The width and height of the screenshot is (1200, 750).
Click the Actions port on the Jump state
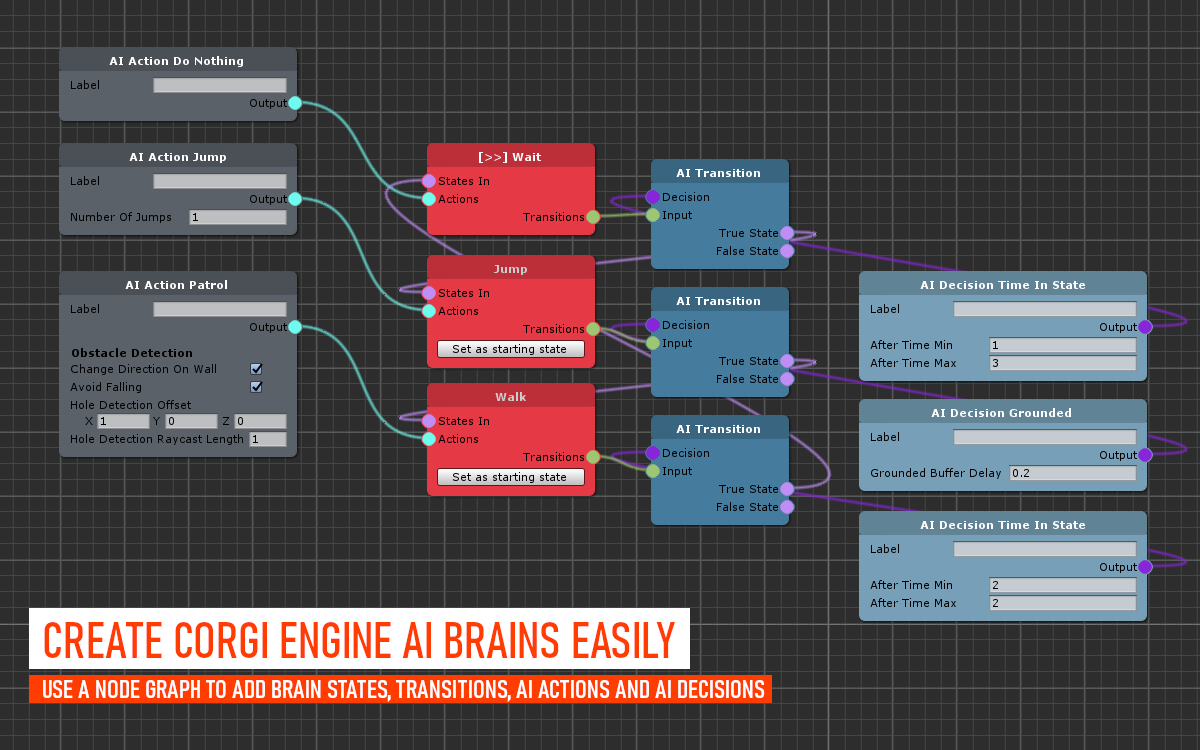coord(429,311)
